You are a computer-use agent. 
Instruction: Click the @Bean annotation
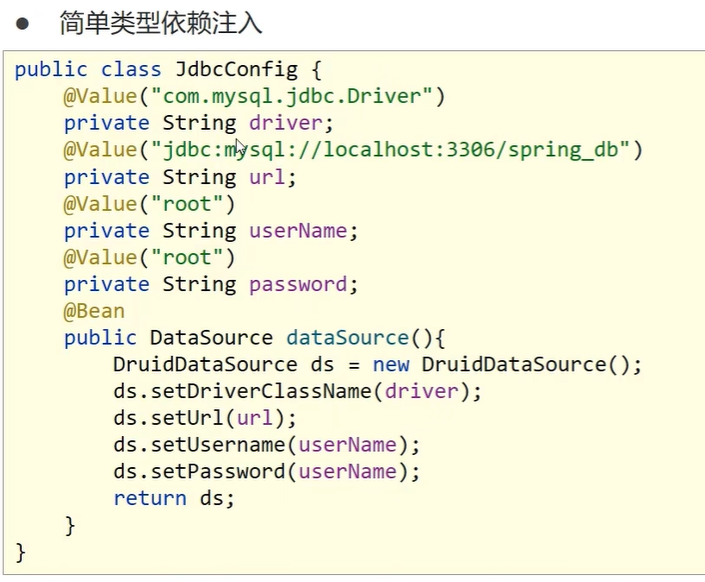click(x=94, y=311)
